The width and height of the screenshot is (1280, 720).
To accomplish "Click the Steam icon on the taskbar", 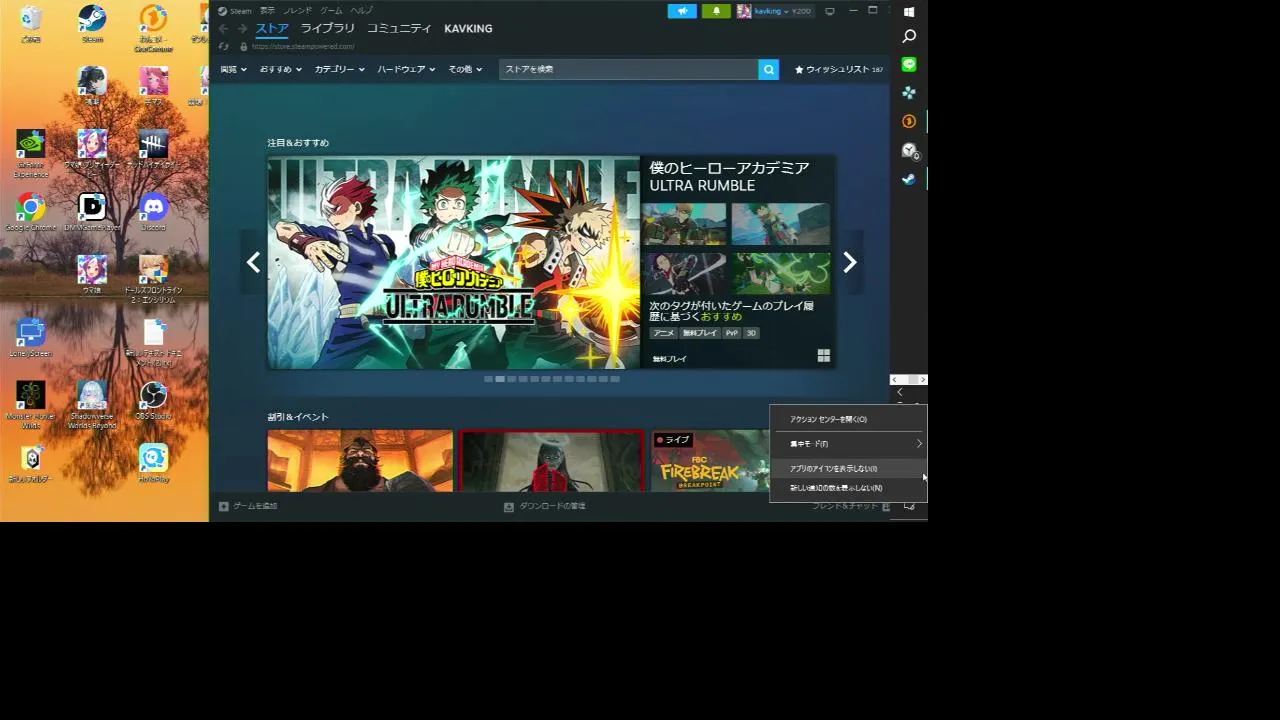I will pos(909,179).
